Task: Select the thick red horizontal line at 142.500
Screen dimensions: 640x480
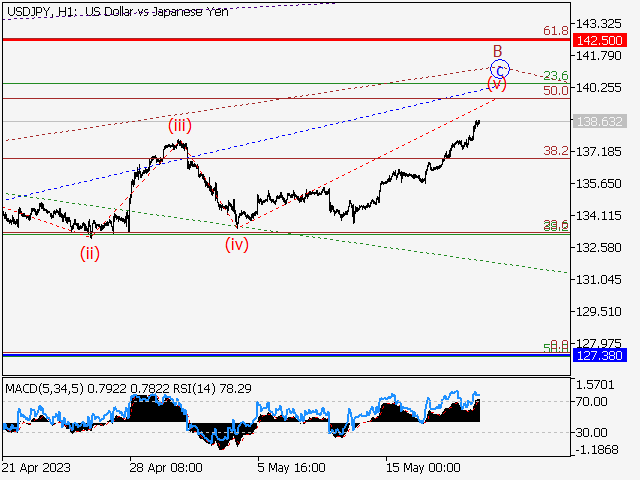Action: point(286,40)
